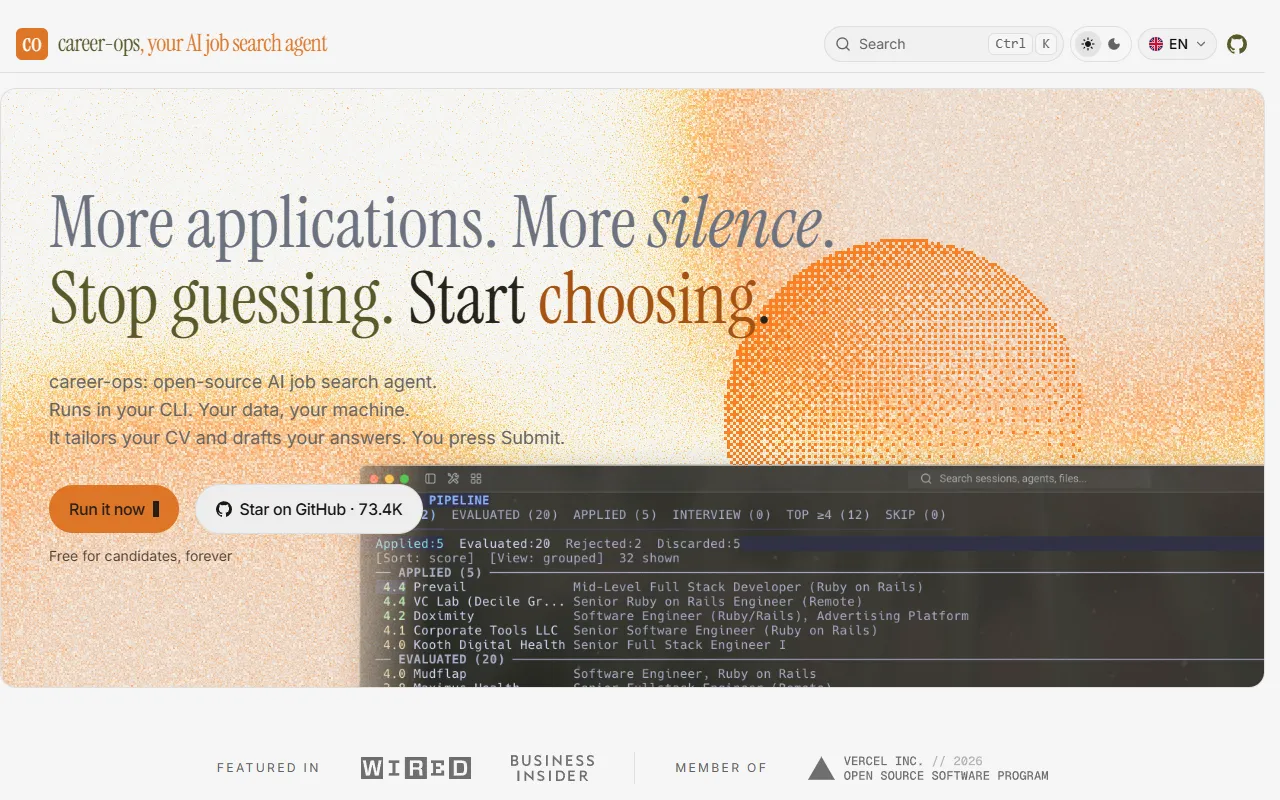The height and width of the screenshot is (800, 1280).
Task: Click the "OPEN SOURCE SOFTWARE PROGRAM" text
Action: 946,776
